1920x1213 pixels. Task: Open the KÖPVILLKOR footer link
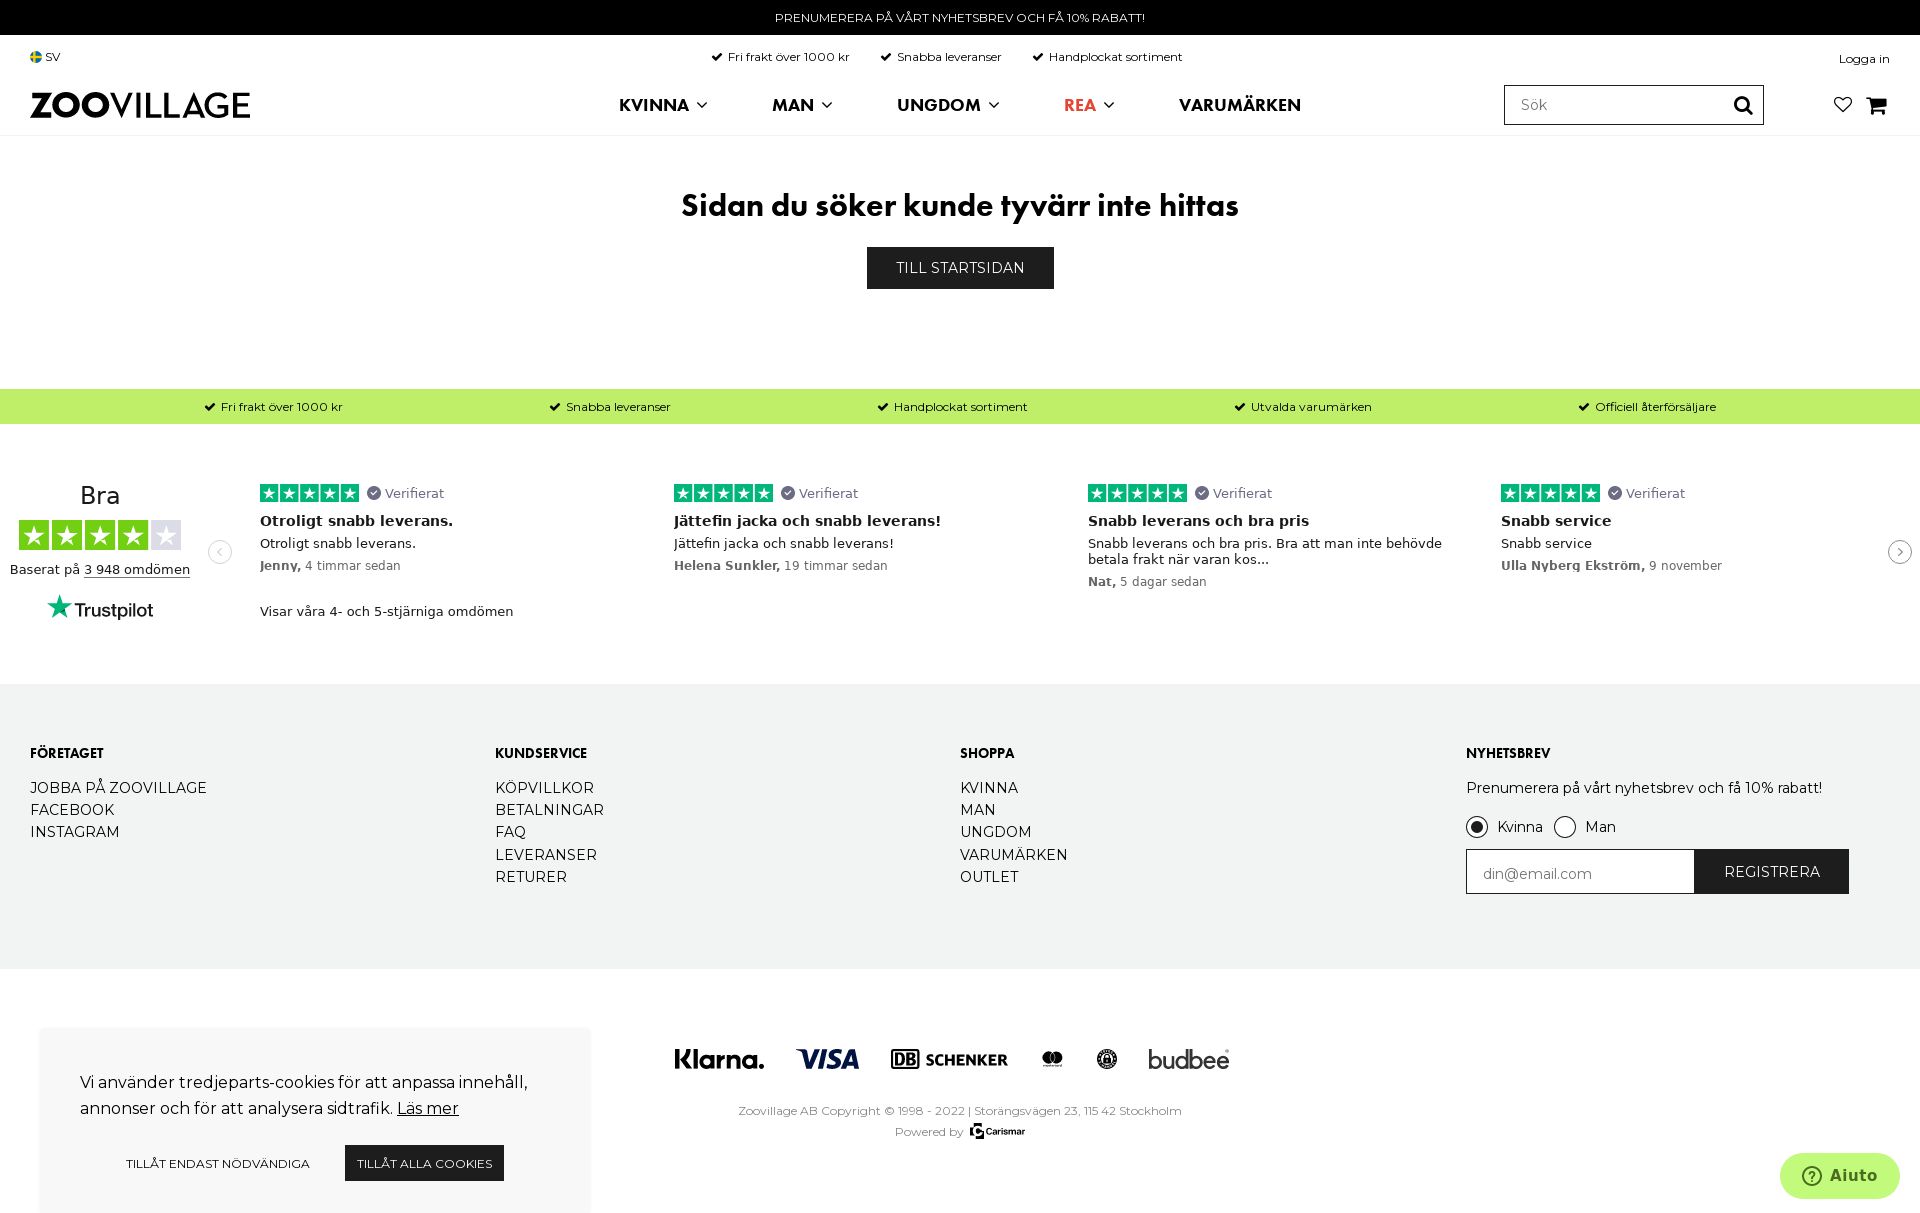pos(544,788)
